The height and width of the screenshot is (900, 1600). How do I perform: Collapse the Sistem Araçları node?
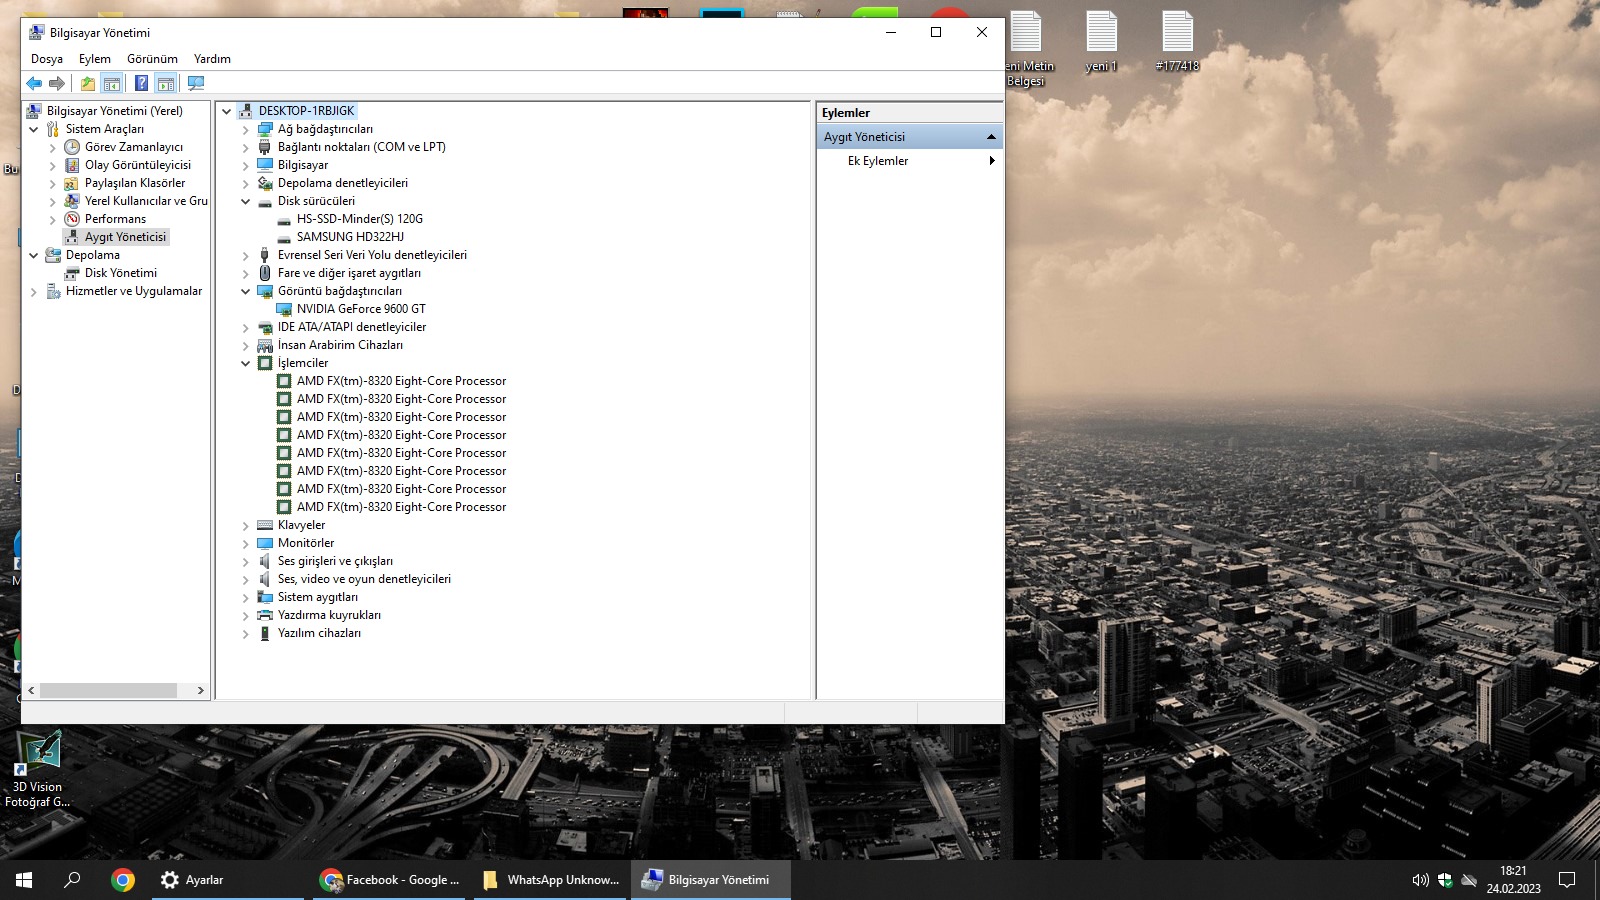point(34,129)
